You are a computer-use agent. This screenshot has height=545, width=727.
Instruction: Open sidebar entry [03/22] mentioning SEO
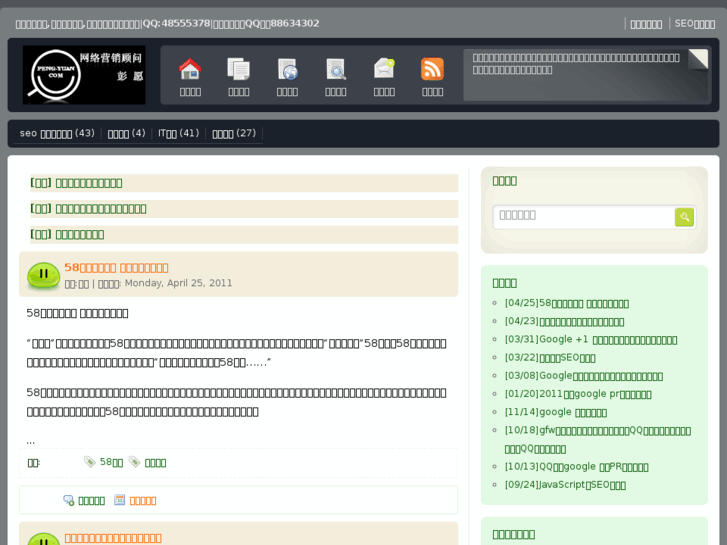click(550, 358)
